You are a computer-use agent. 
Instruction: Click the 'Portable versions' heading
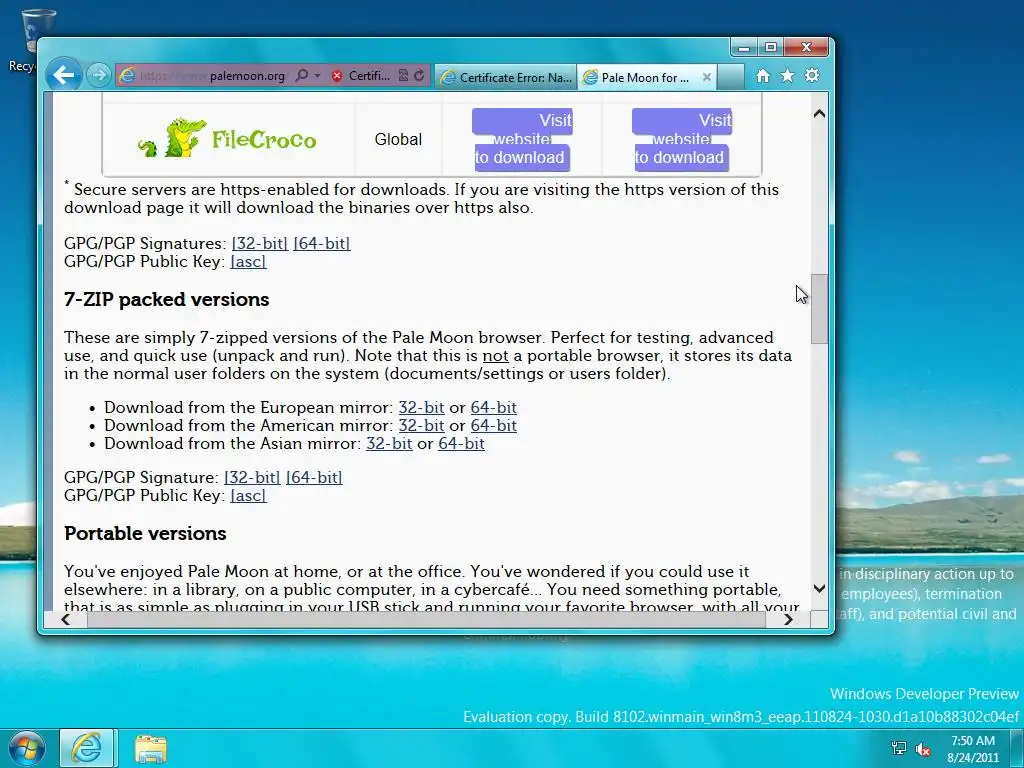[x=145, y=533]
